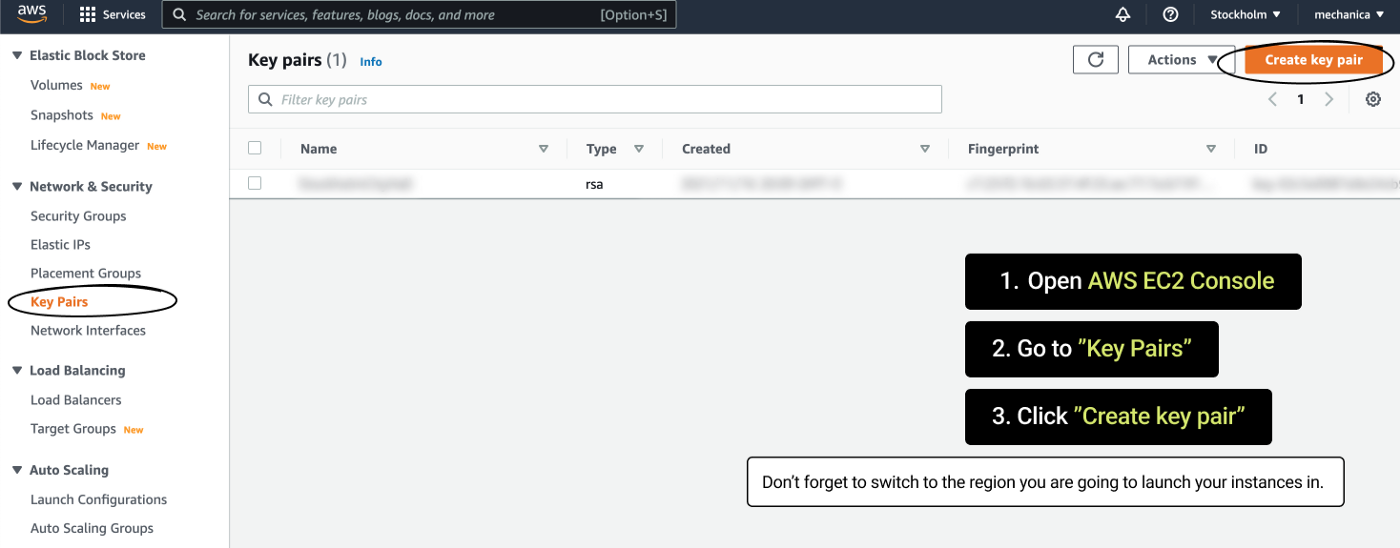The image size is (1400, 548).
Task: Open table preferences gear icon
Action: [x=1373, y=99]
